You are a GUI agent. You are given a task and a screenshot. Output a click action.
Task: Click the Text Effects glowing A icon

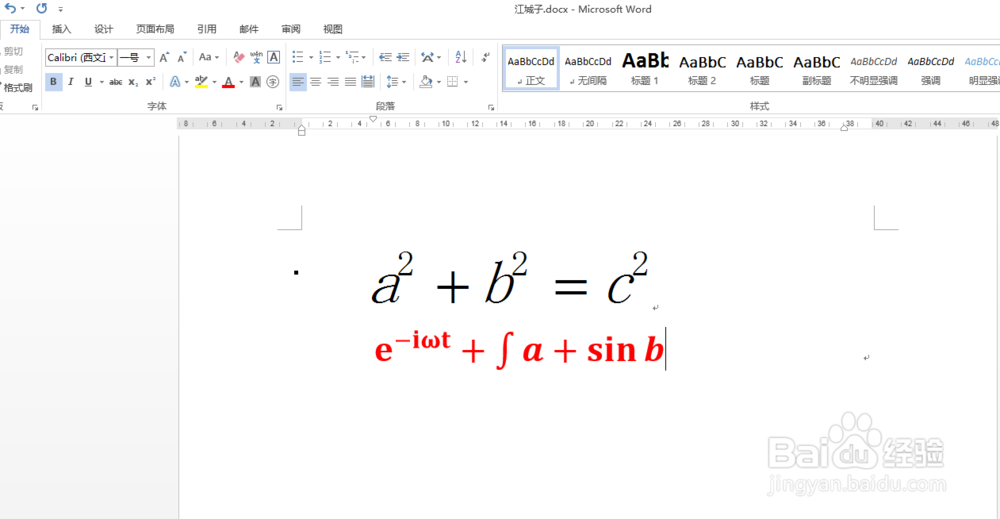pos(175,82)
